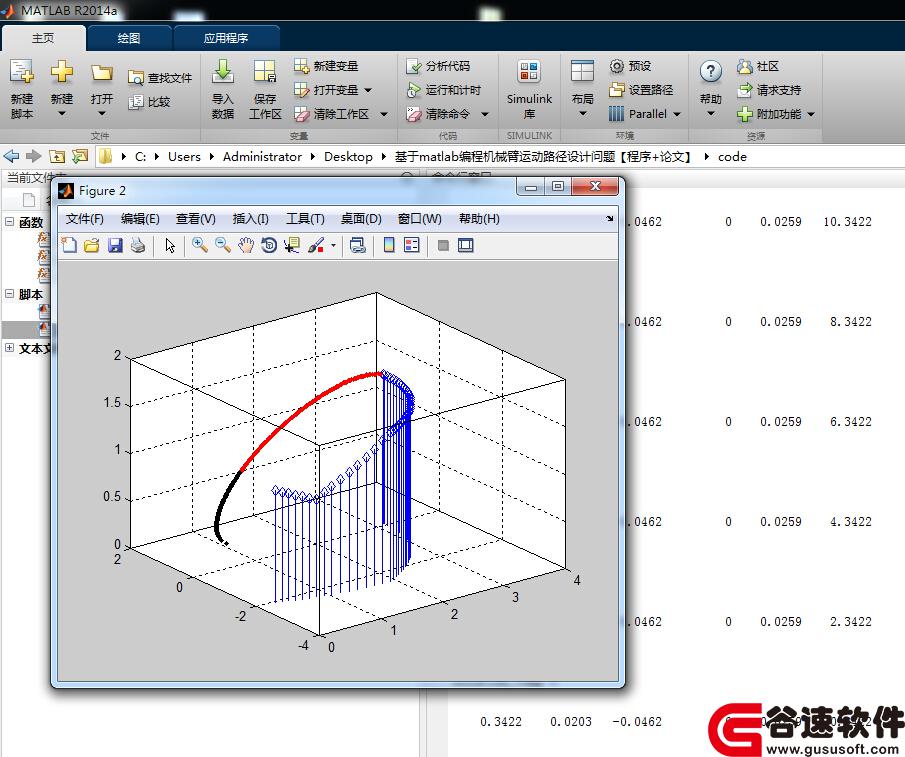905x757 pixels.
Task: Expand Clear Workspace (清除工作区) dropdown
Action: pyautogui.click(x=384, y=115)
